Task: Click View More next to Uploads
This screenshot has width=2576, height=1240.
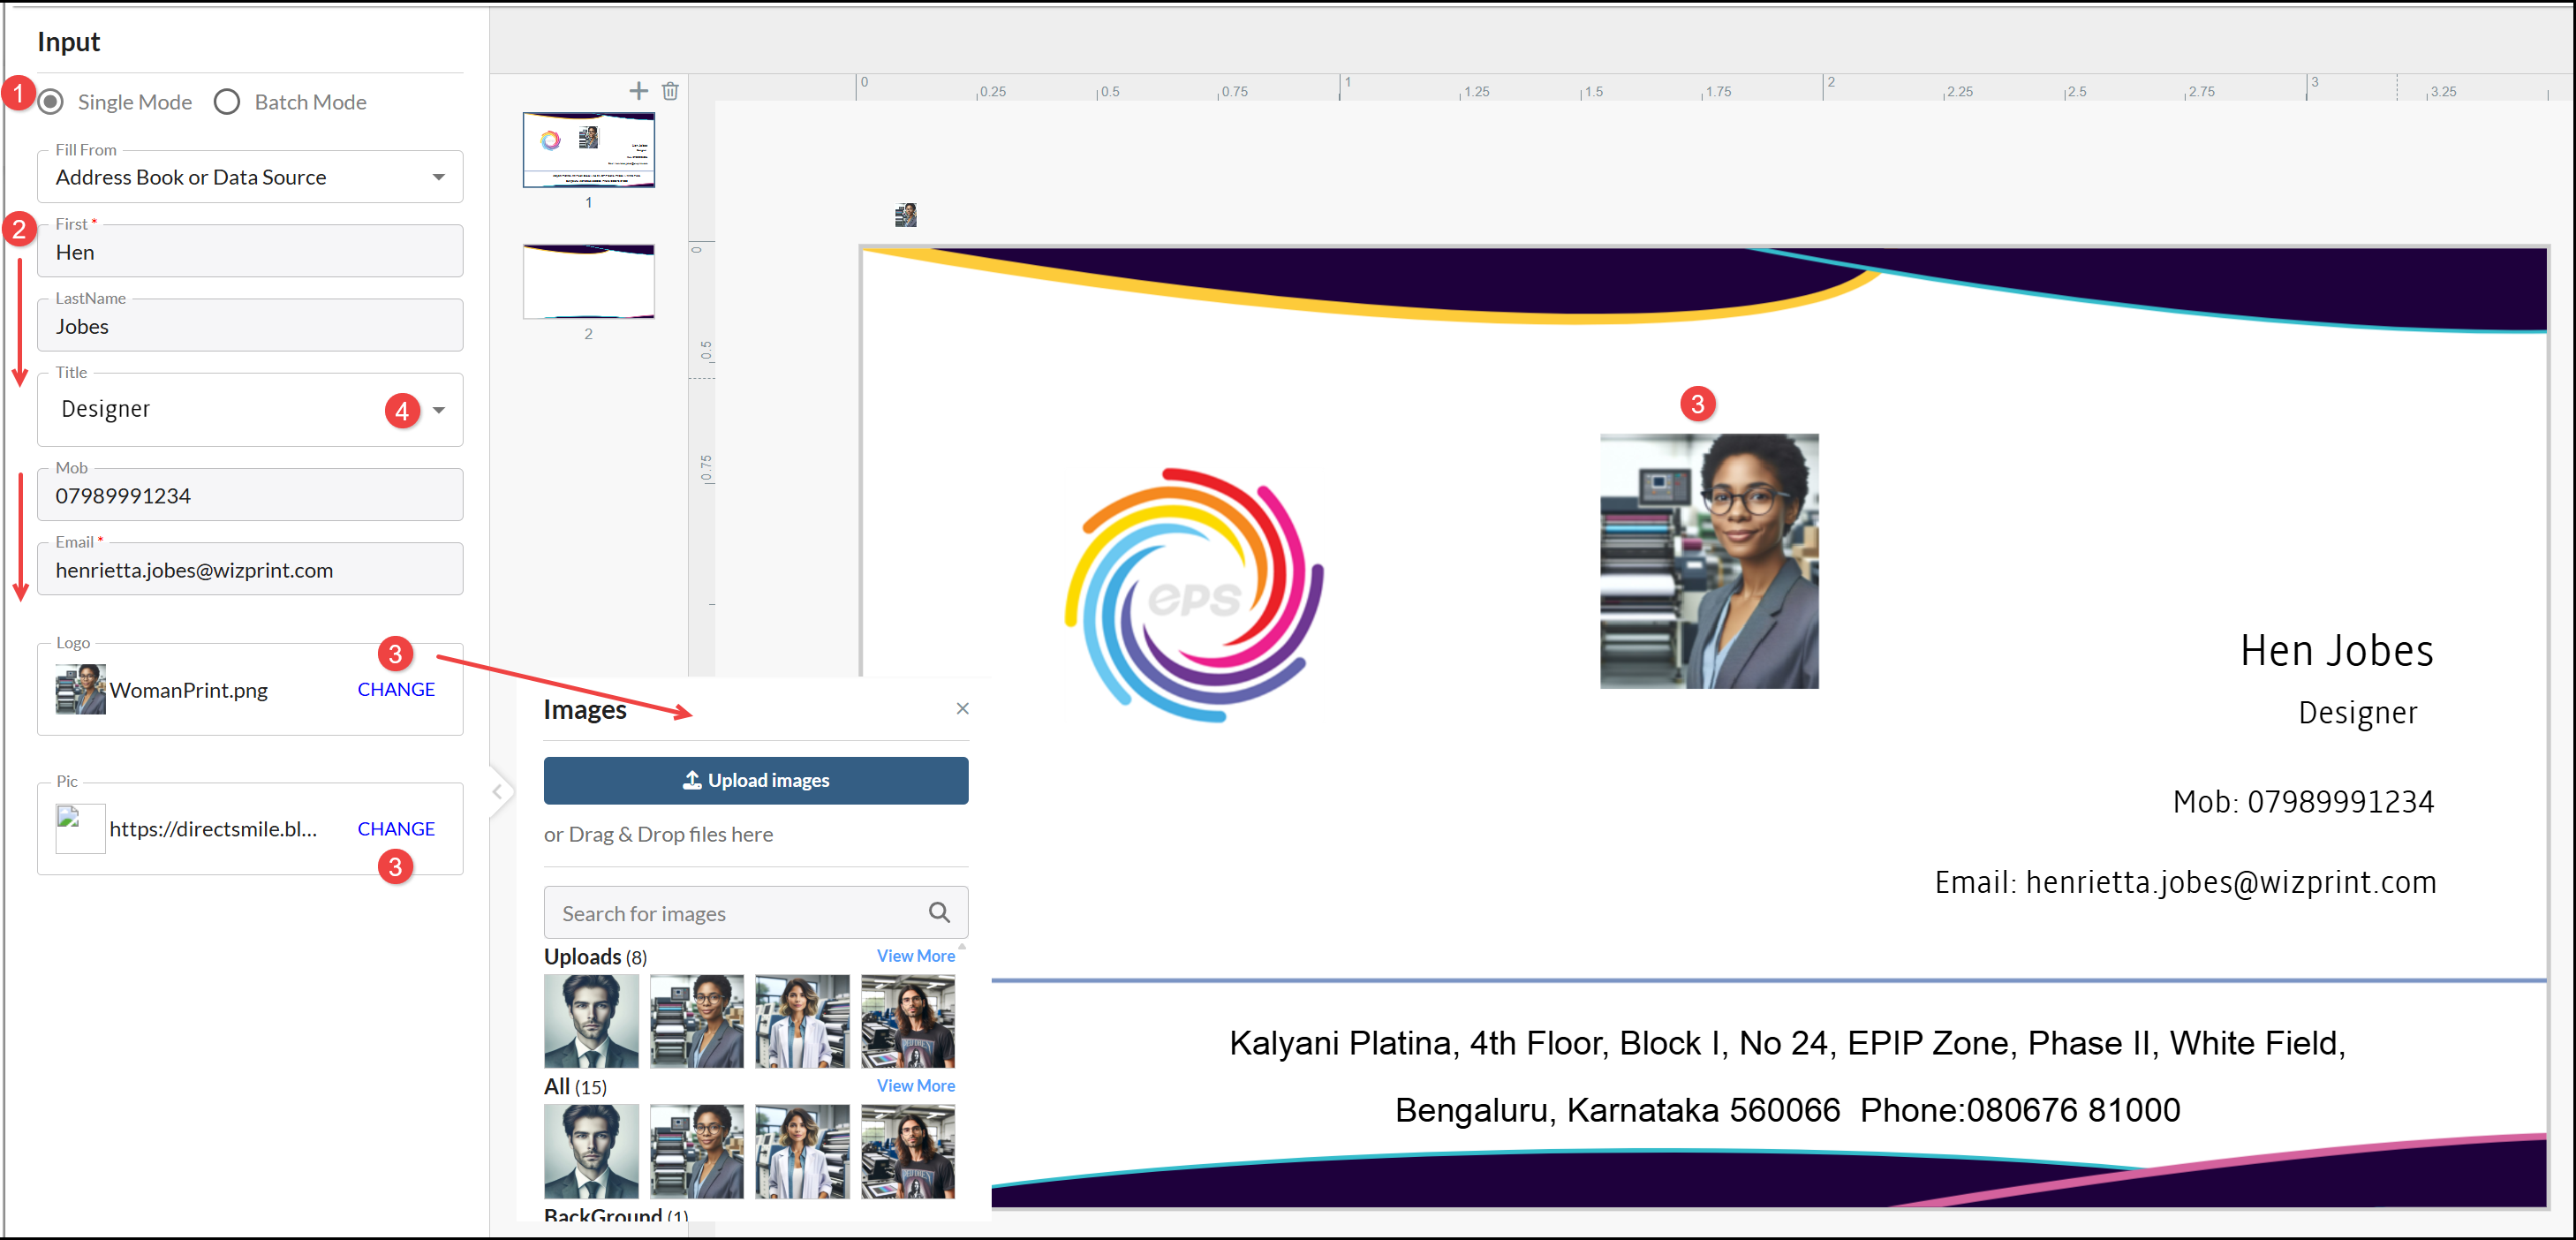Action: 915,955
